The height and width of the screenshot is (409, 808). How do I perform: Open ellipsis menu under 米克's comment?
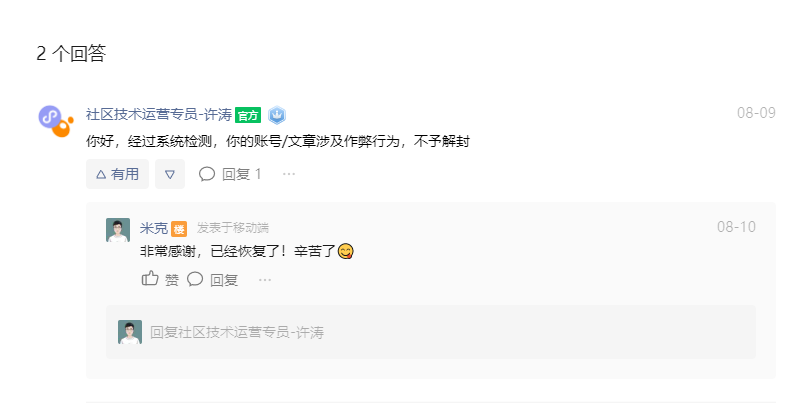click(x=265, y=280)
